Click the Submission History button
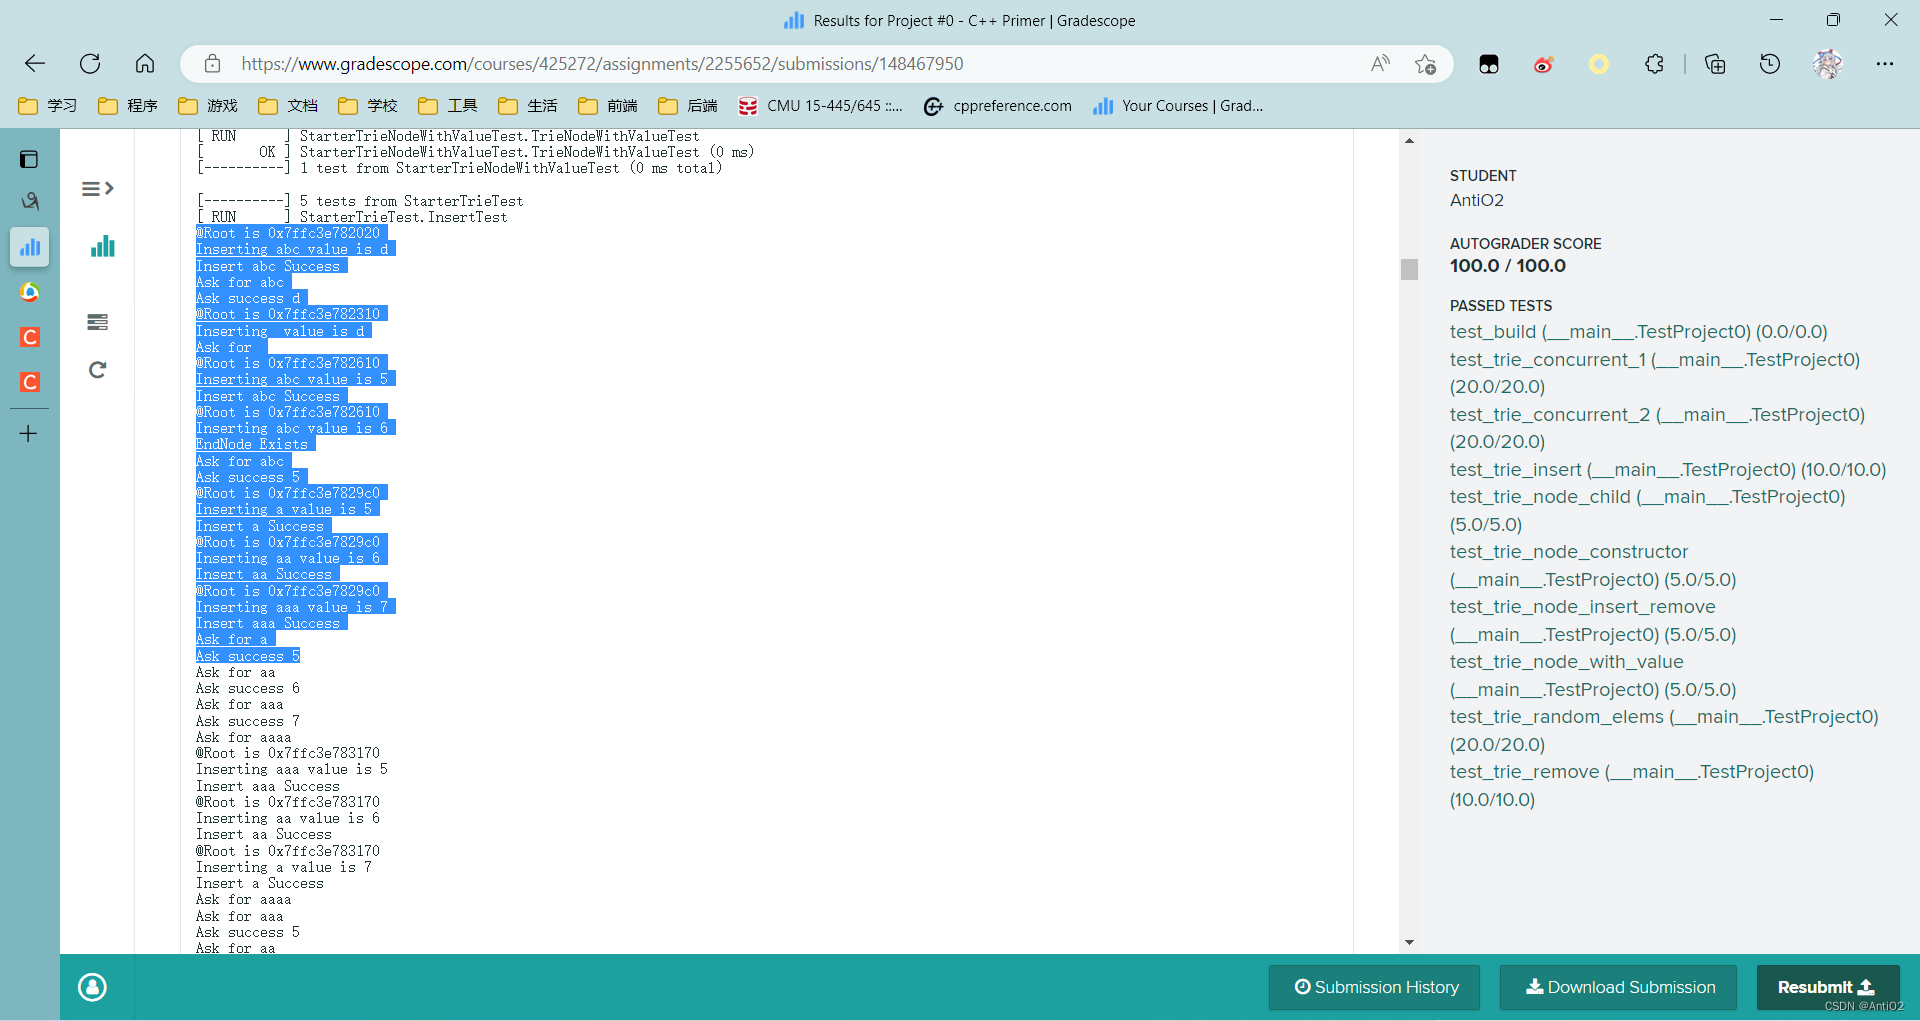Screen dimensions: 1920x1021 1376,987
